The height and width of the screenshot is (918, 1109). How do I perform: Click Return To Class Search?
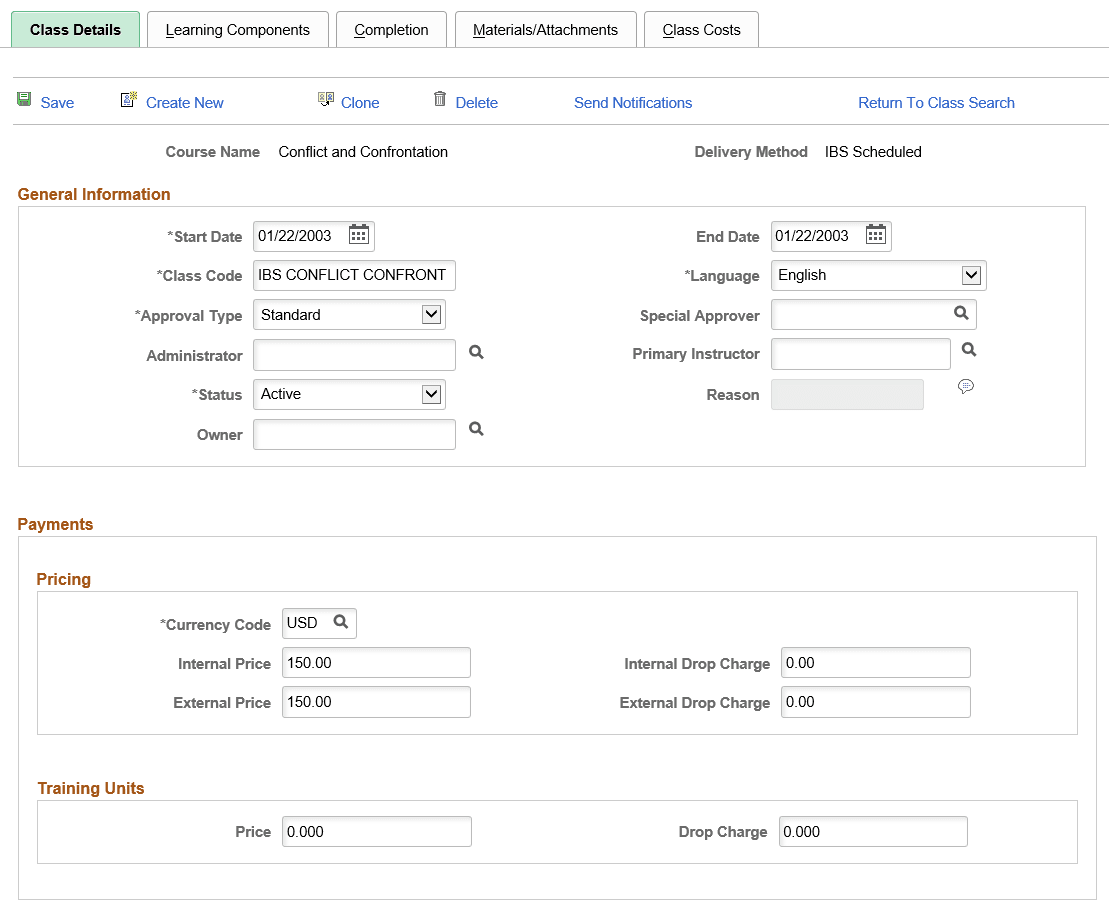pyautogui.click(x=936, y=102)
